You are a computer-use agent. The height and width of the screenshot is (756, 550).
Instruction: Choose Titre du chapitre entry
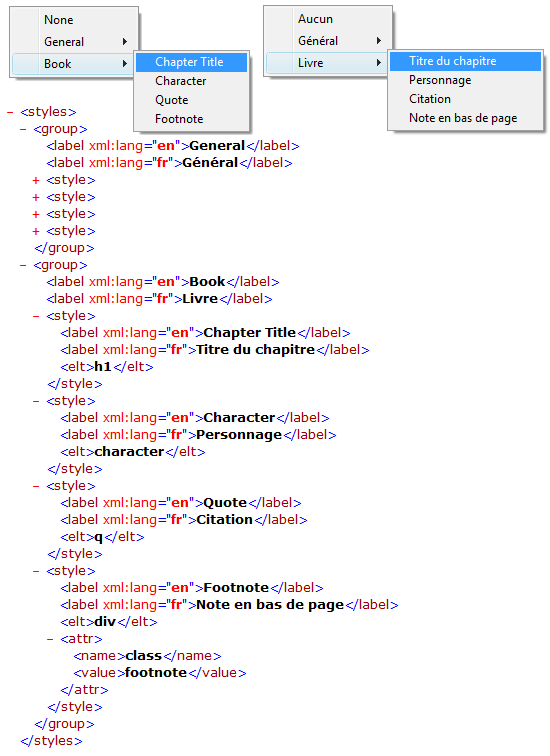465,61
